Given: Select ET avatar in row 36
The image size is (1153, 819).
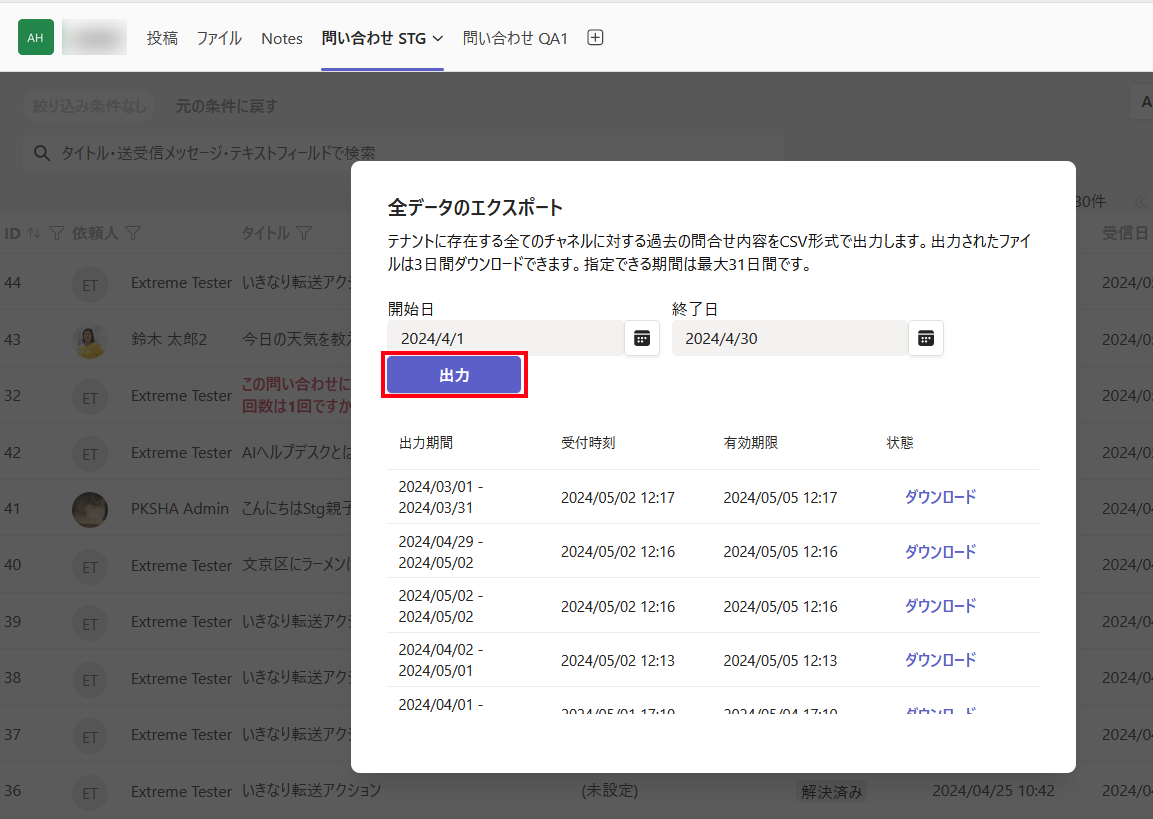Looking at the screenshot, I should coord(90,793).
